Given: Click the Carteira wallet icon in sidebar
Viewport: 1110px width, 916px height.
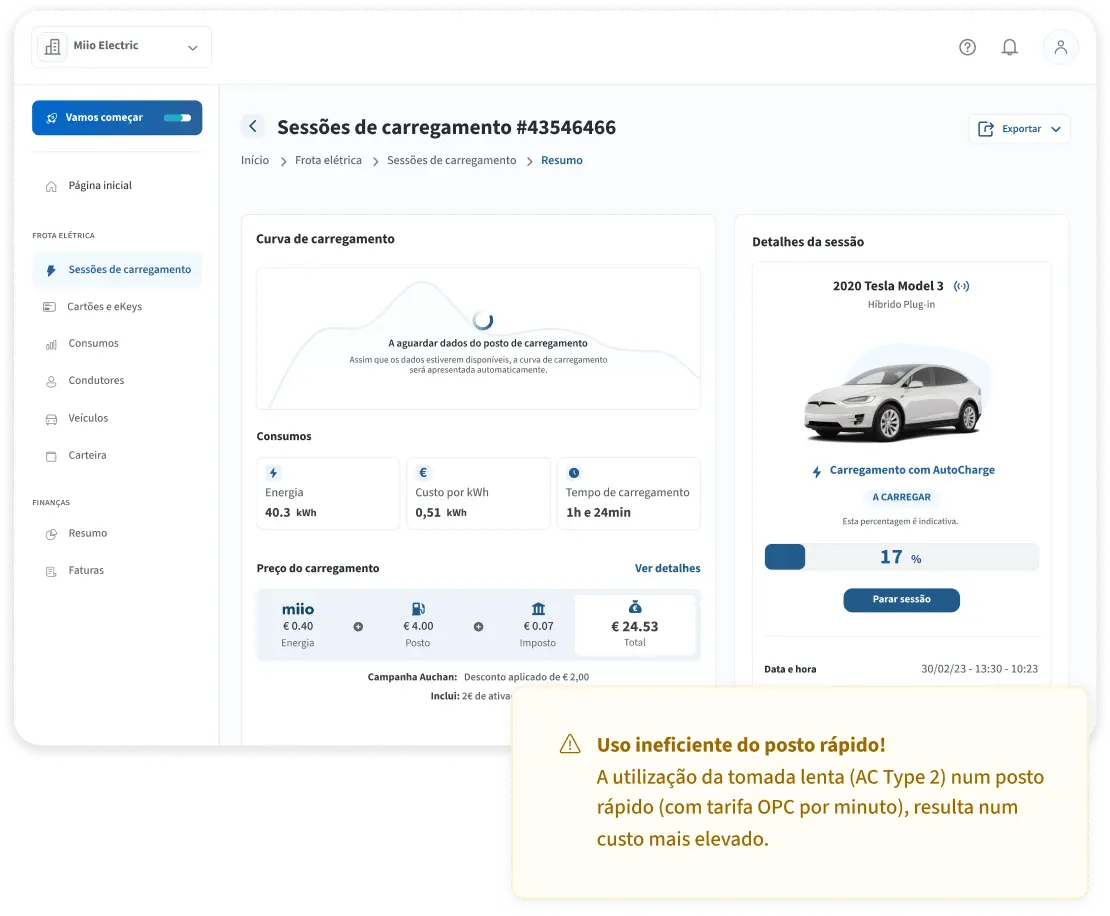Looking at the screenshot, I should tap(51, 456).
